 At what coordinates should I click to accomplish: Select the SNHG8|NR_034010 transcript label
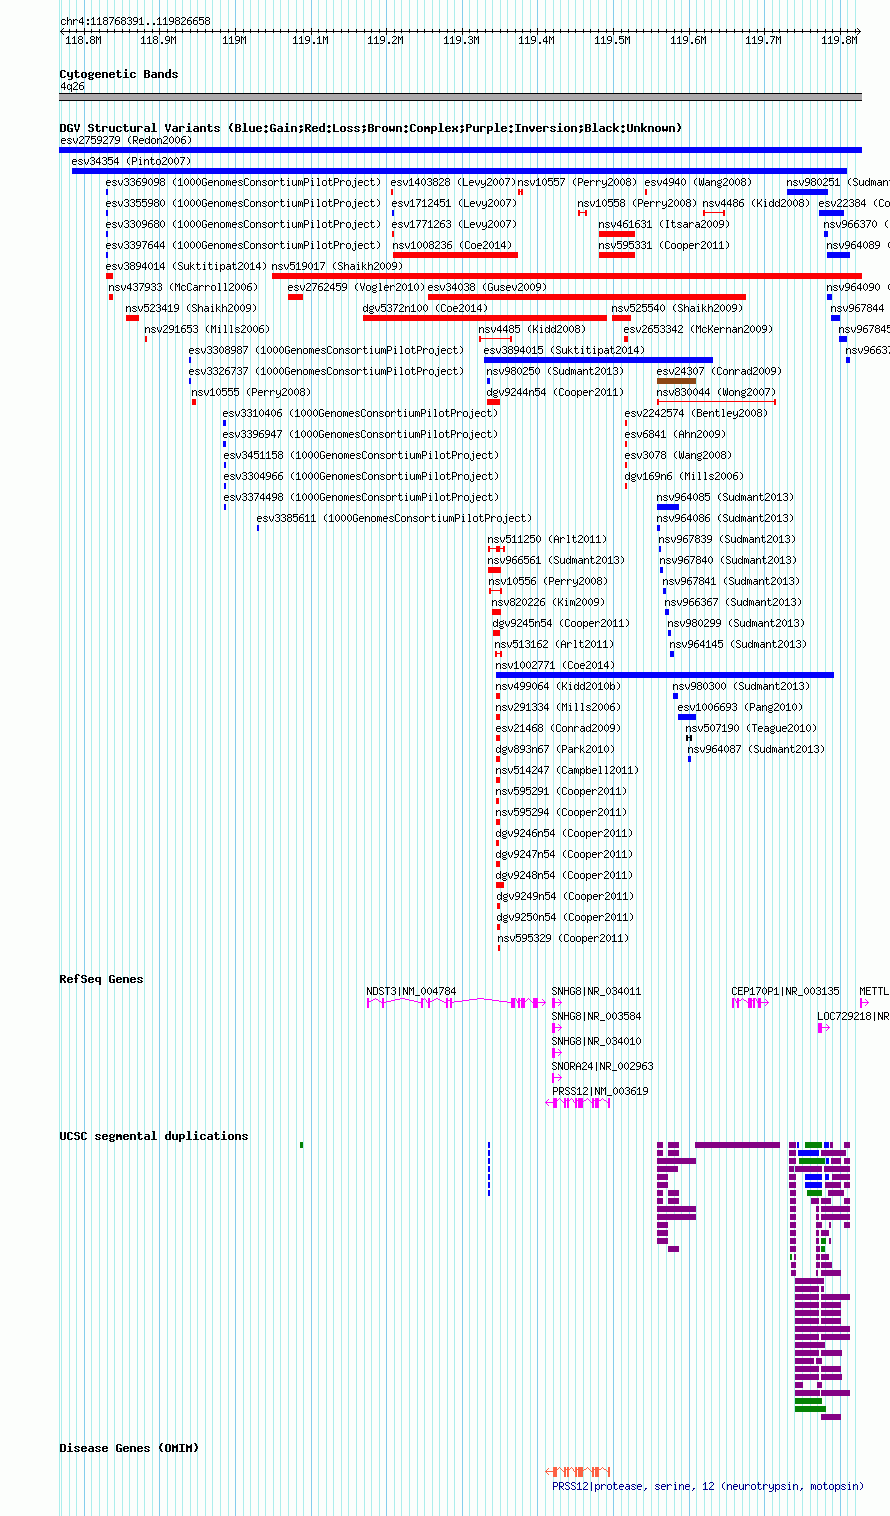(597, 1041)
